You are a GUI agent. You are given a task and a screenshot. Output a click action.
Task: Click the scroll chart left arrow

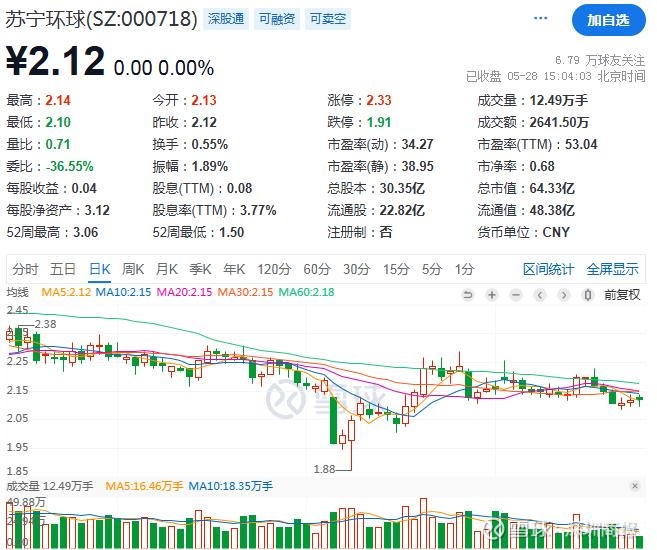(x=540, y=295)
